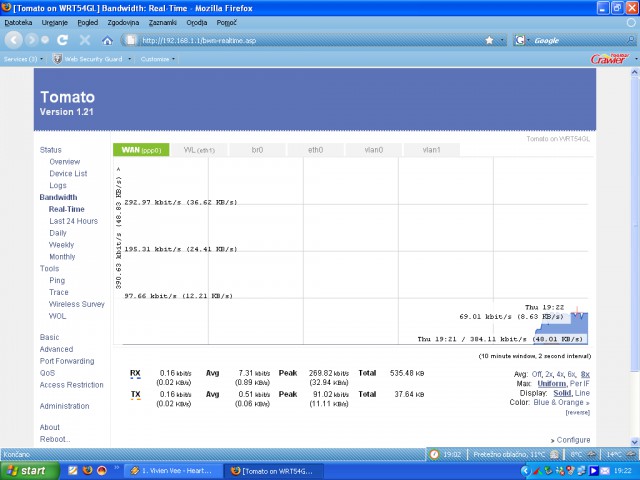Set Max scale to Uniform
This screenshot has width=640, height=480.
point(551,384)
